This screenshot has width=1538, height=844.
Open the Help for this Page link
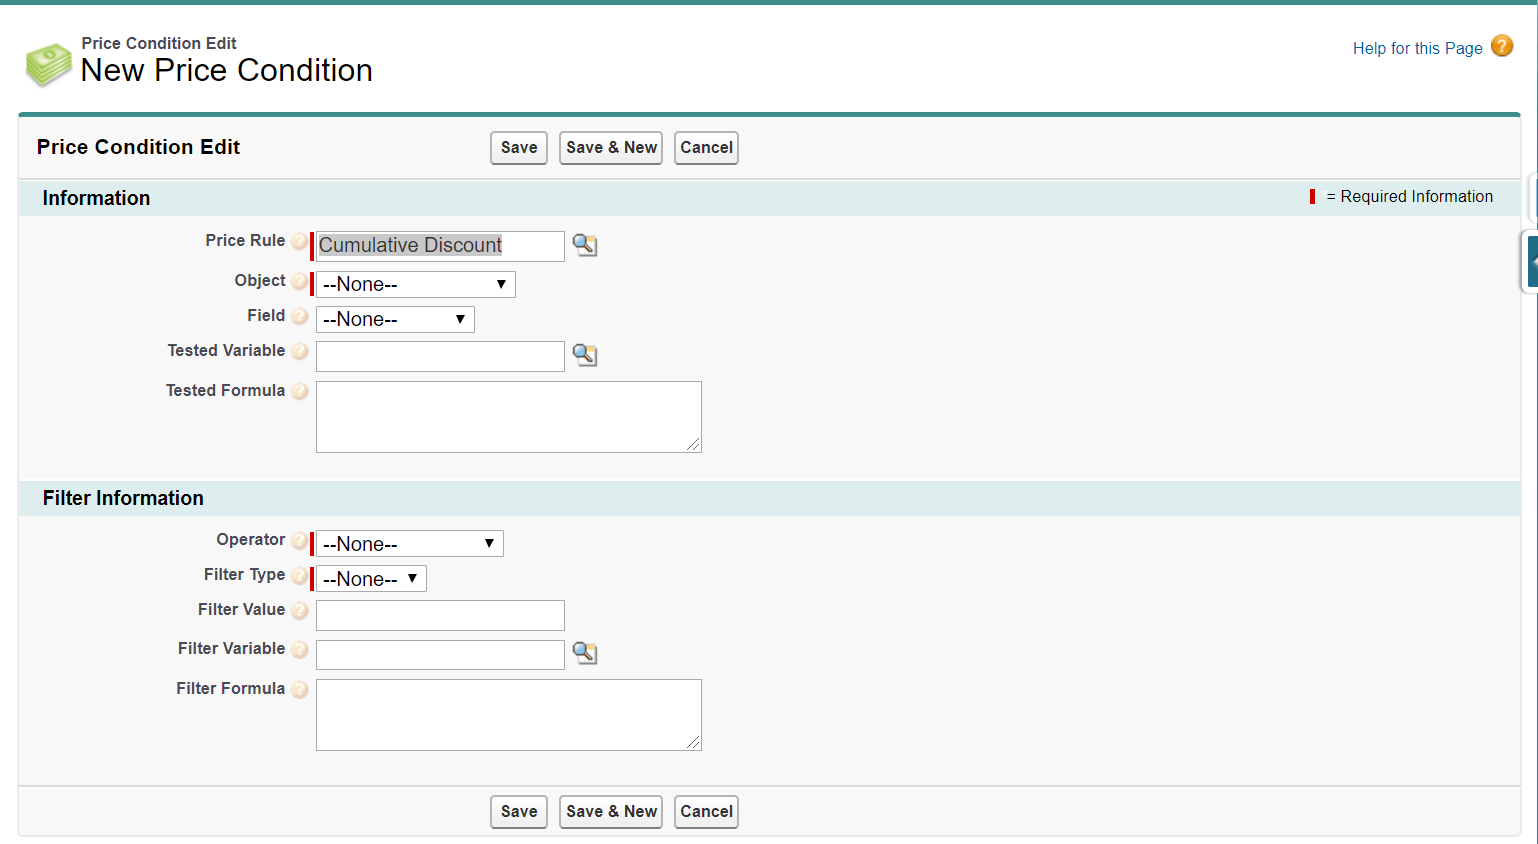pyautogui.click(x=1416, y=48)
